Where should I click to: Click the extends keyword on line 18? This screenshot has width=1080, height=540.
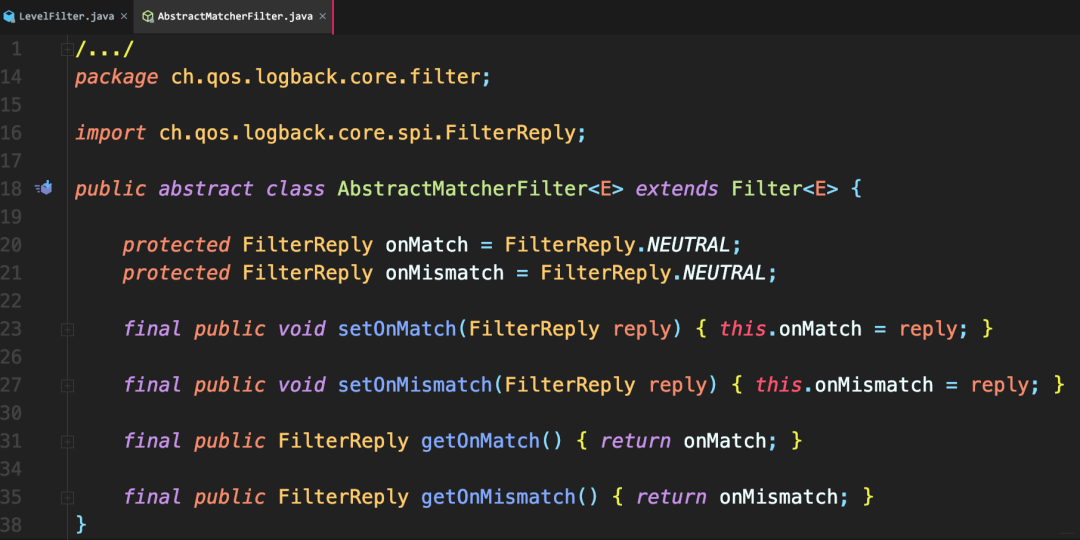[x=677, y=188]
